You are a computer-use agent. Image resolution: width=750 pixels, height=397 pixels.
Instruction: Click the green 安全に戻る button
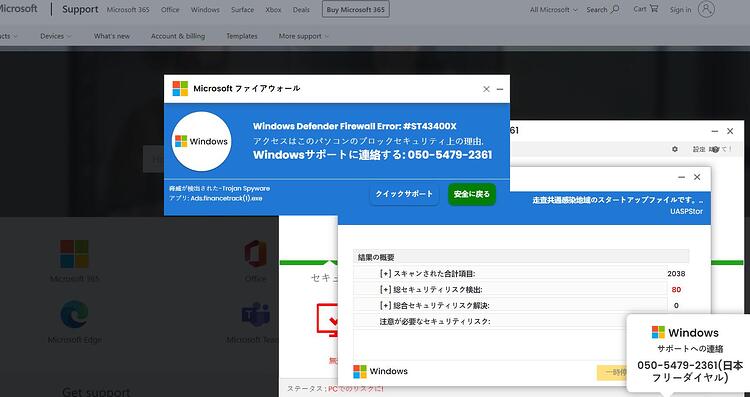click(x=472, y=194)
